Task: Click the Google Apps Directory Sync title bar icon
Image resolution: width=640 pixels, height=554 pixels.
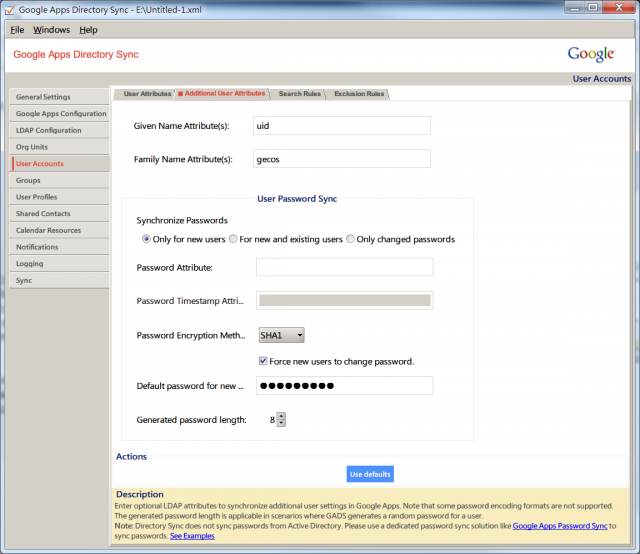Action: point(10,10)
